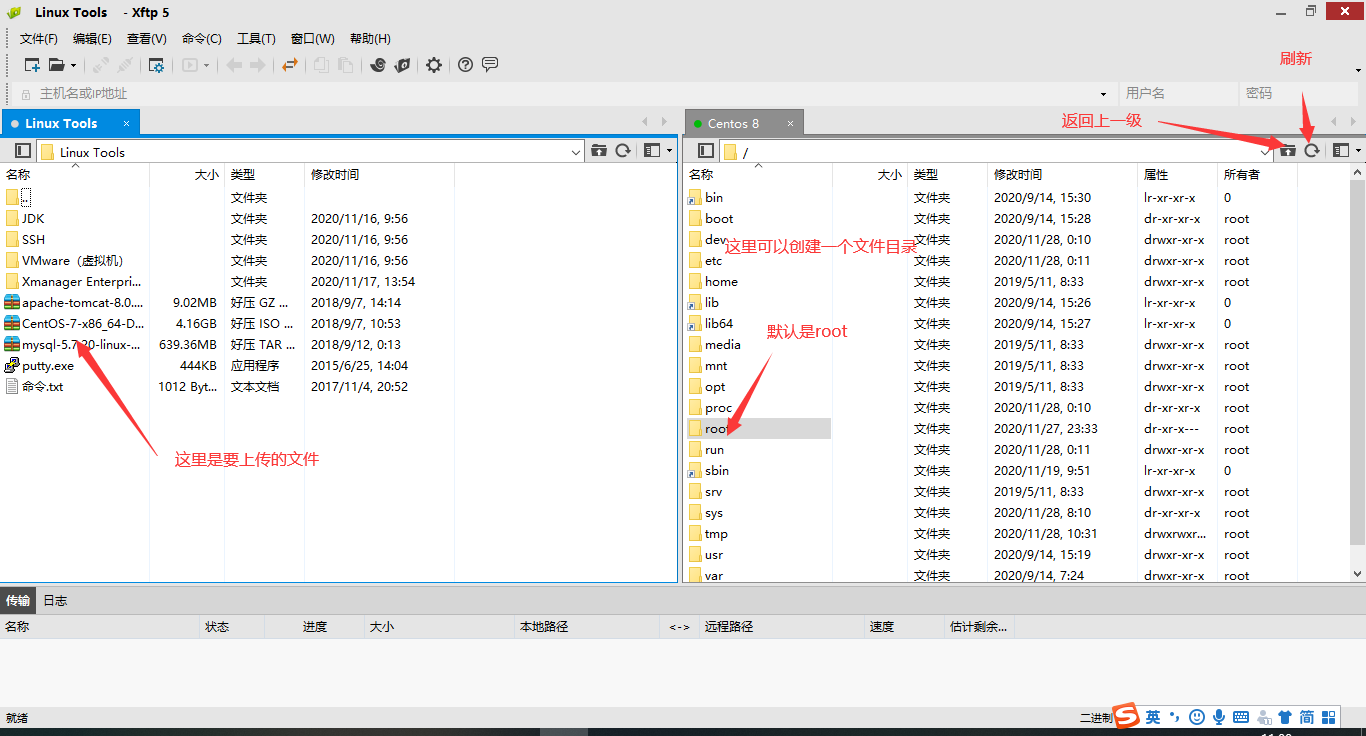This screenshot has height=736, width=1366.
Task: Open the host address history dropdown
Action: 1104,94
